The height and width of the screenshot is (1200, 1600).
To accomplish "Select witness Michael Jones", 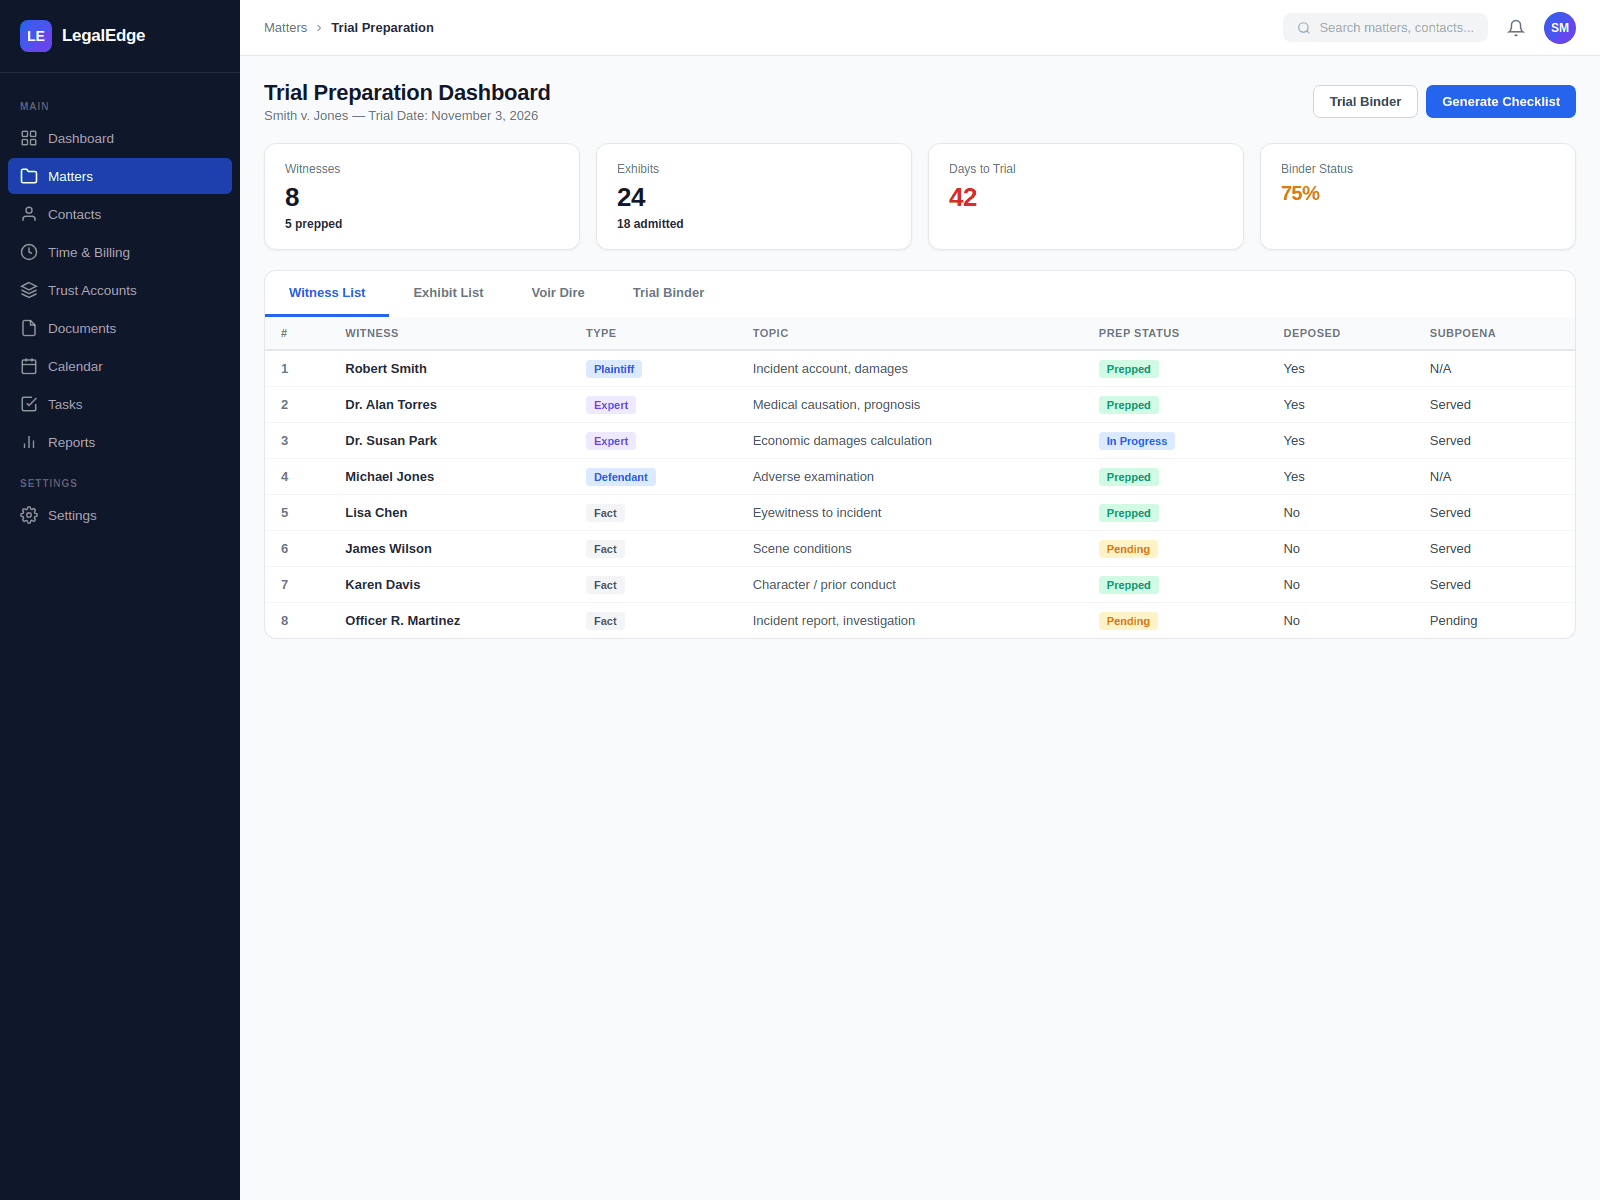I will 389,477.
